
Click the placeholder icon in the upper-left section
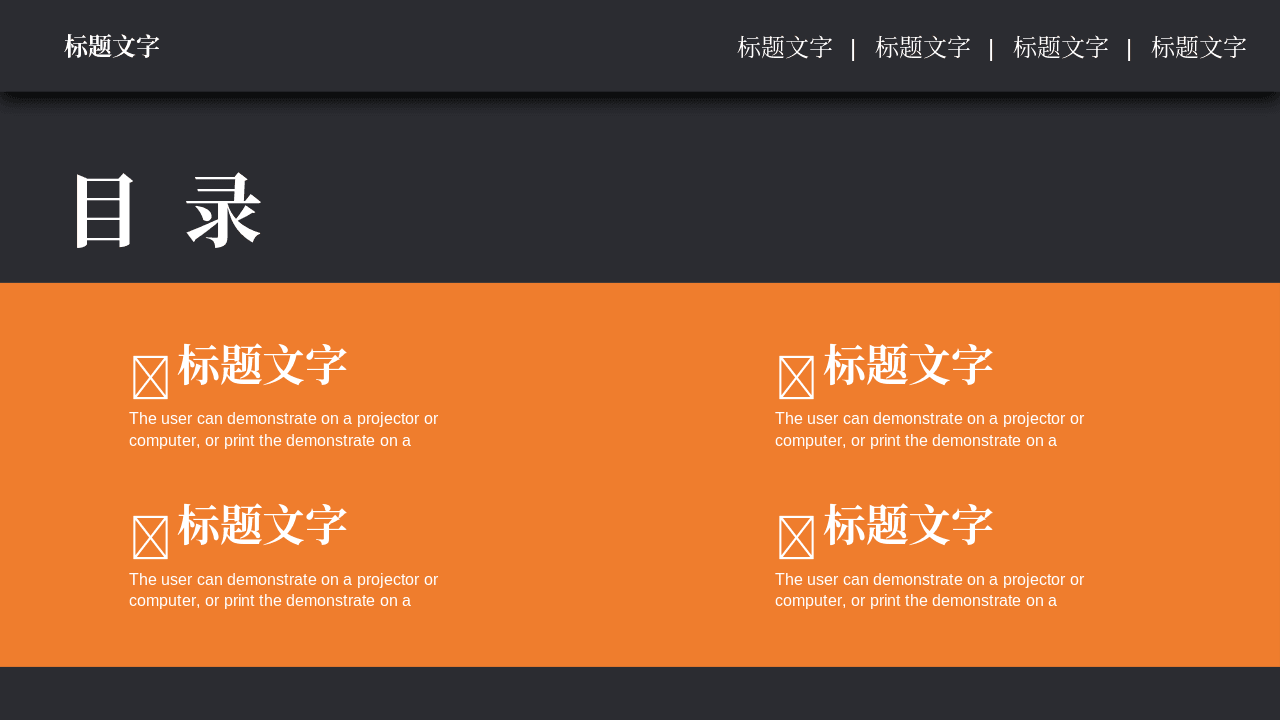(151, 377)
